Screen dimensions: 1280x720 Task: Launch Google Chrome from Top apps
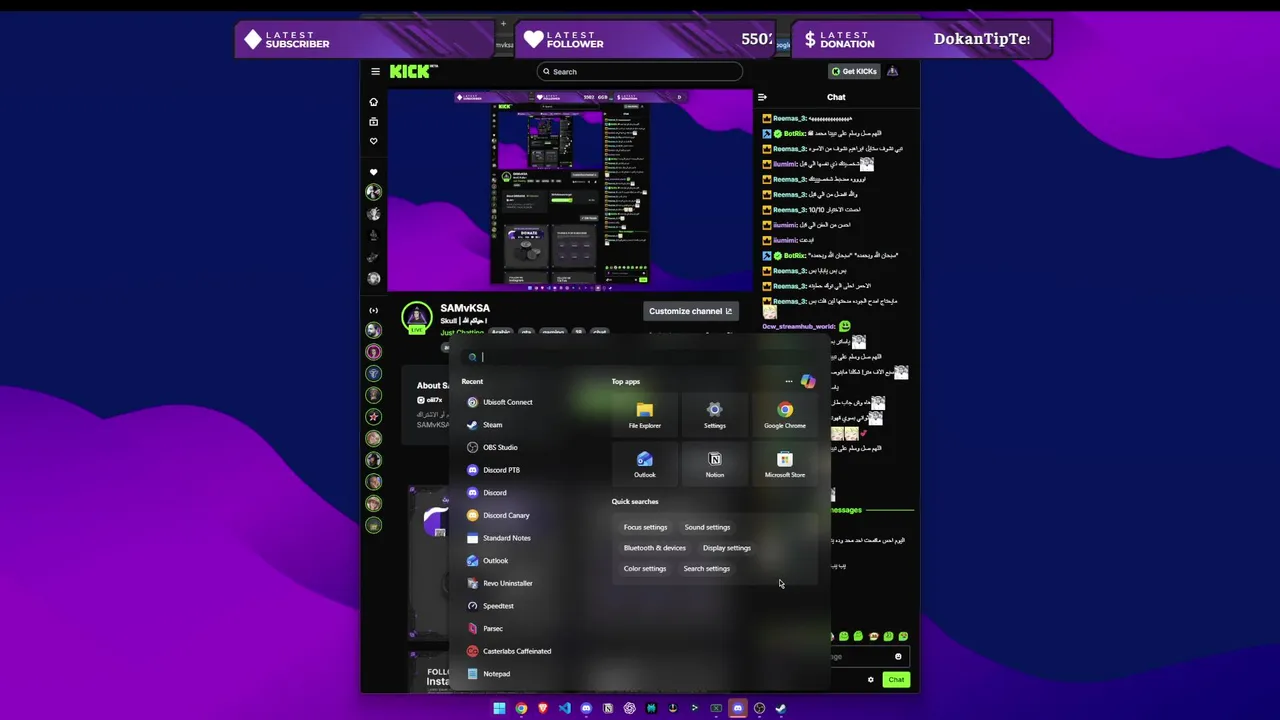(x=785, y=415)
